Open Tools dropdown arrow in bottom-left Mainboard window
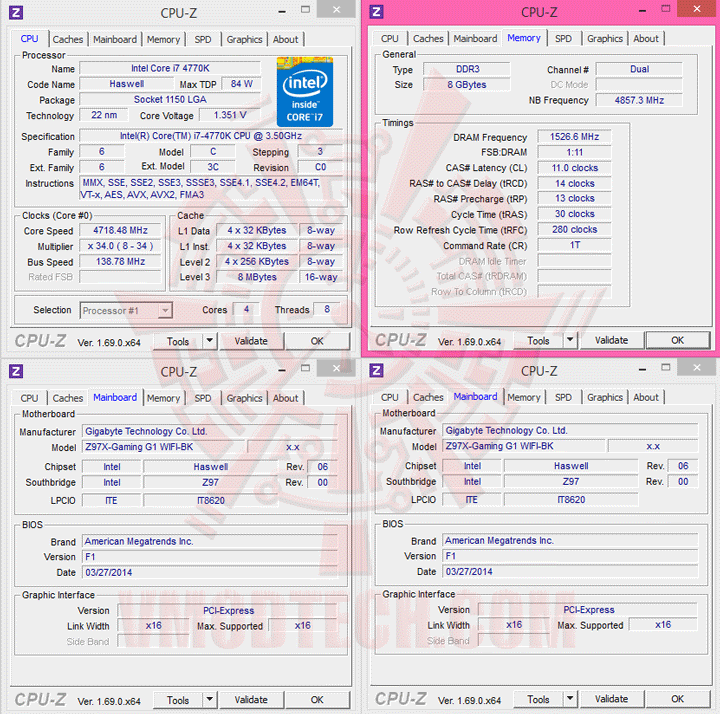Viewport: 720px width, 714px height. coord(209,699)
